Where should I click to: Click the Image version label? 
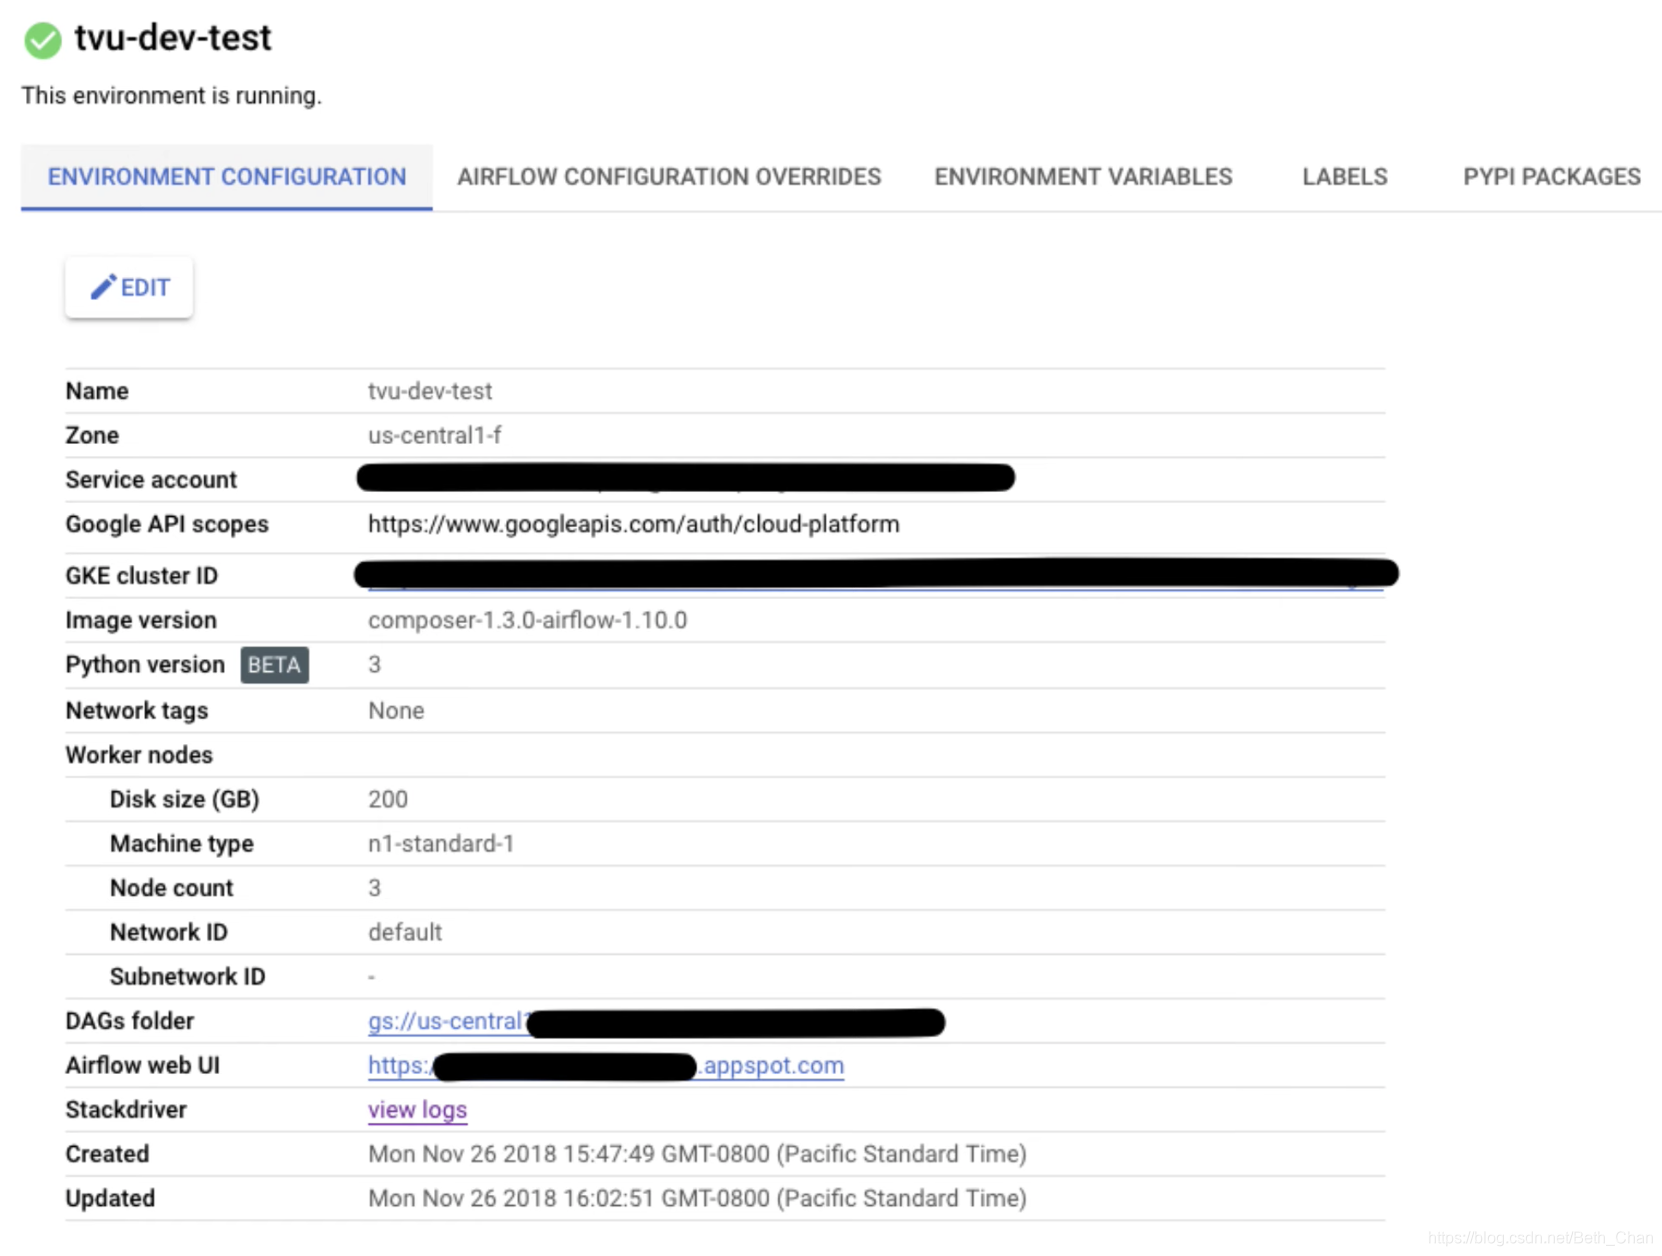click(x=141, y=620)
